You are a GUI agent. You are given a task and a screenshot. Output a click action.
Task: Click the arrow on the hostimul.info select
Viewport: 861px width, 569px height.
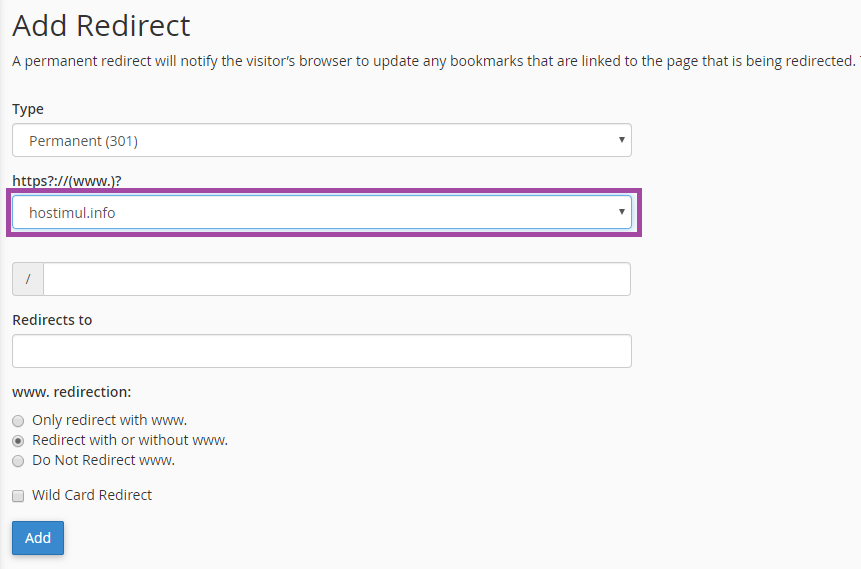tap(621, 212)
